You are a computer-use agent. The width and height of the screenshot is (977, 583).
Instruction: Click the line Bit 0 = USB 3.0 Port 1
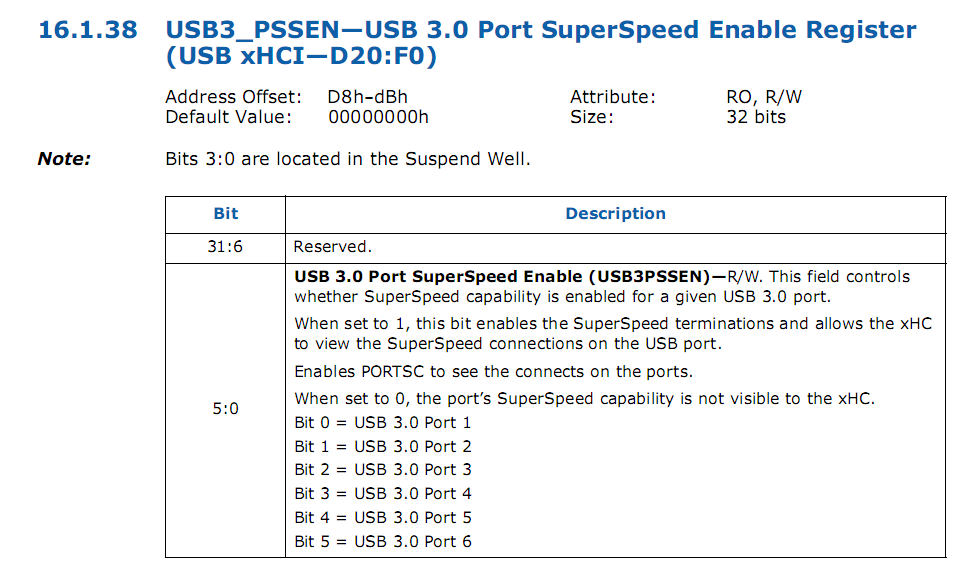(383, 423)
